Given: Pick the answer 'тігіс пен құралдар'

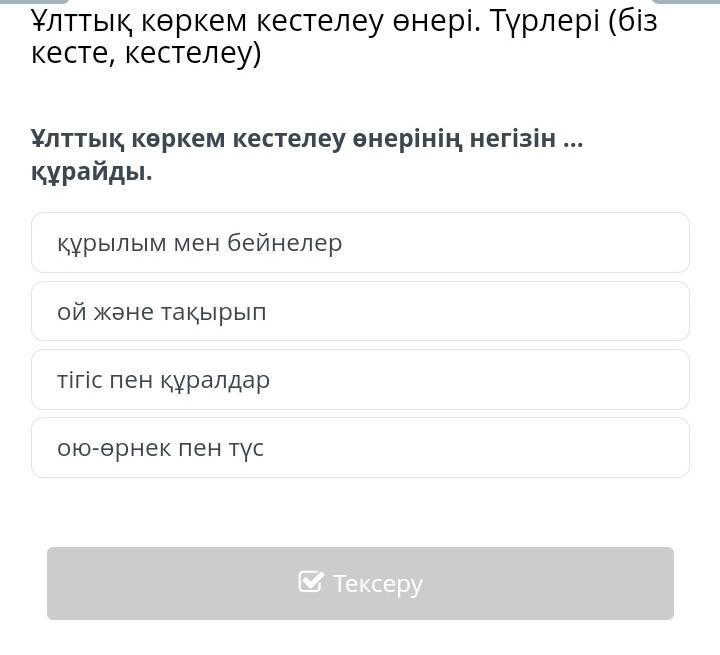Looking at the screenshot, I should pyautogui.click(x=164, y=380).
